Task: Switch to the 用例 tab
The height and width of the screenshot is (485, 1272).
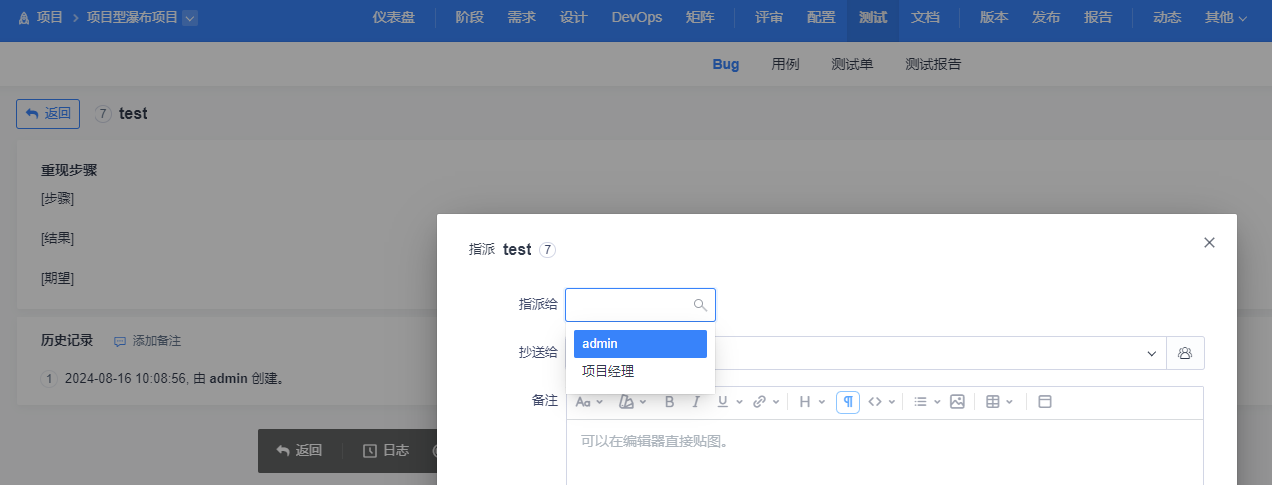Action: (x=785, y=64)
